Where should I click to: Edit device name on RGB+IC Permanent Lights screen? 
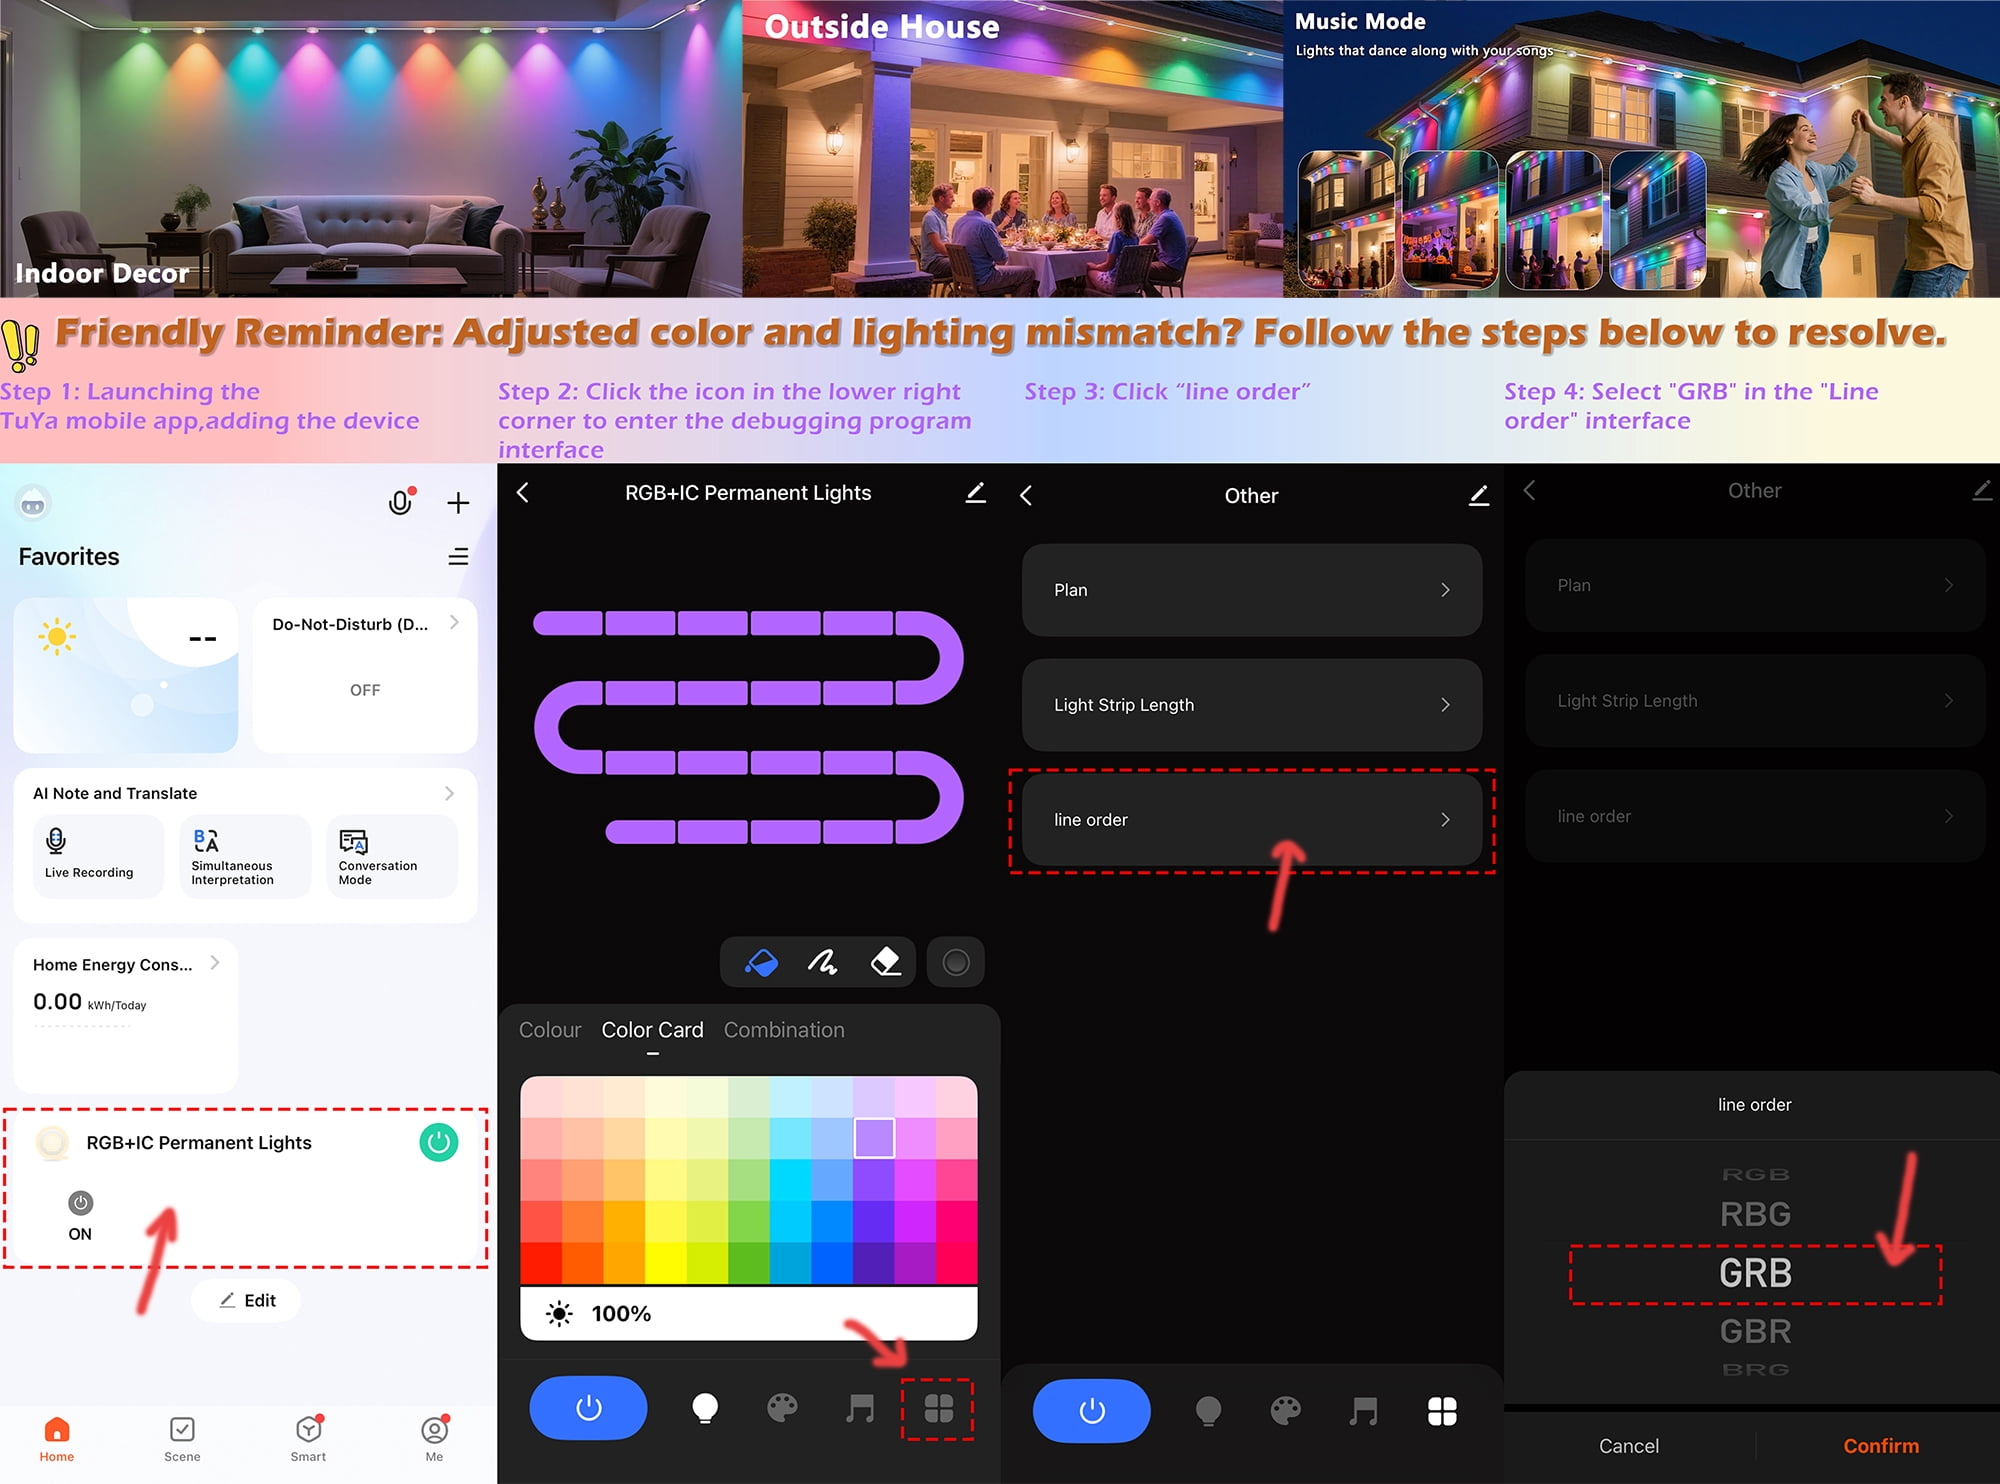coord(976,492)
